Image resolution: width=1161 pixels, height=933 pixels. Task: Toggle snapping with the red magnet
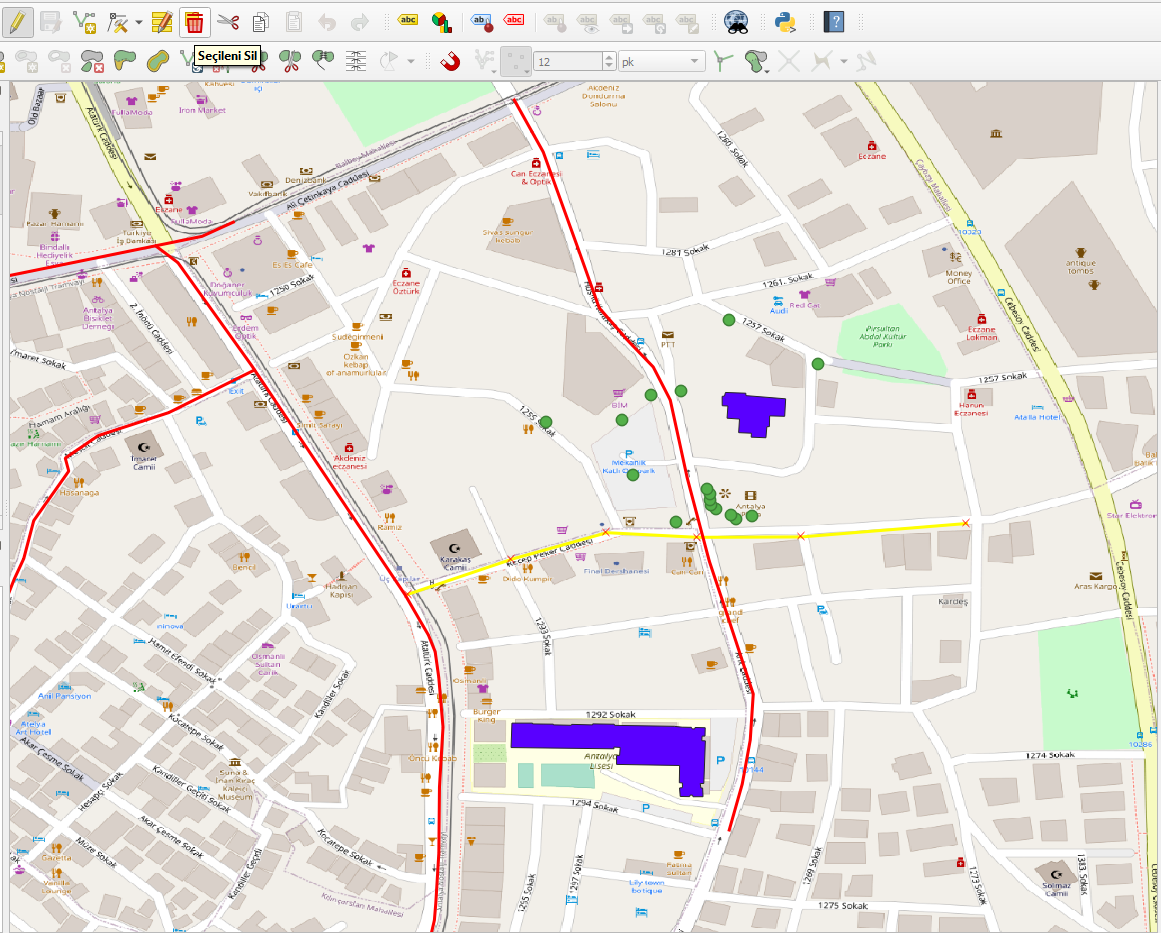pyautogui.click(x=449, y=61)
